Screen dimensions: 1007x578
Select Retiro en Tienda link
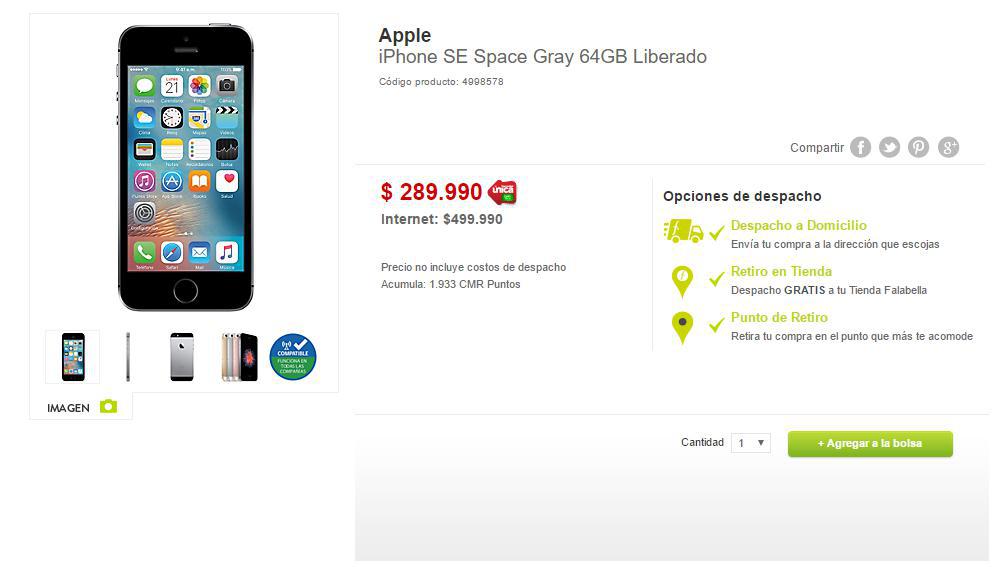tap(781, 272)
